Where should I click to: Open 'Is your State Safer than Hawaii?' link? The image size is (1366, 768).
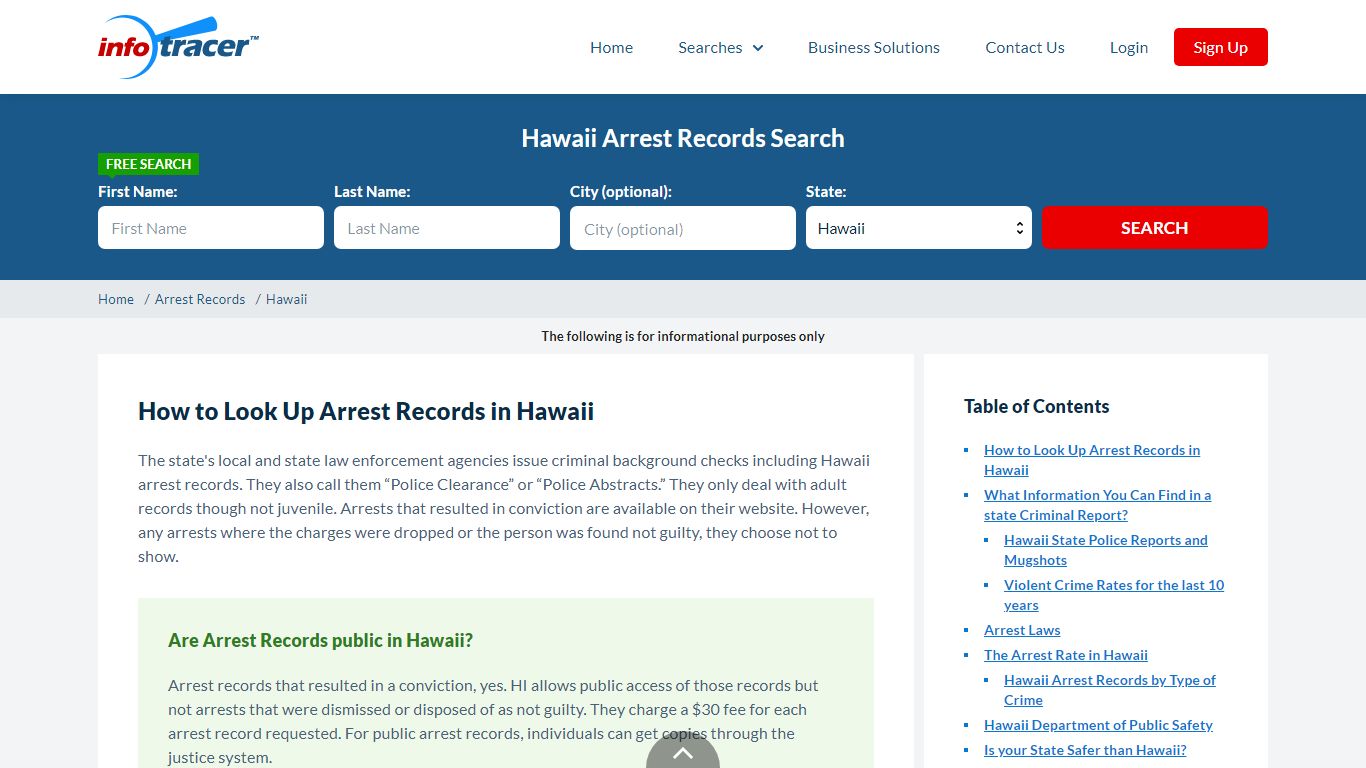pos(1085,750)
